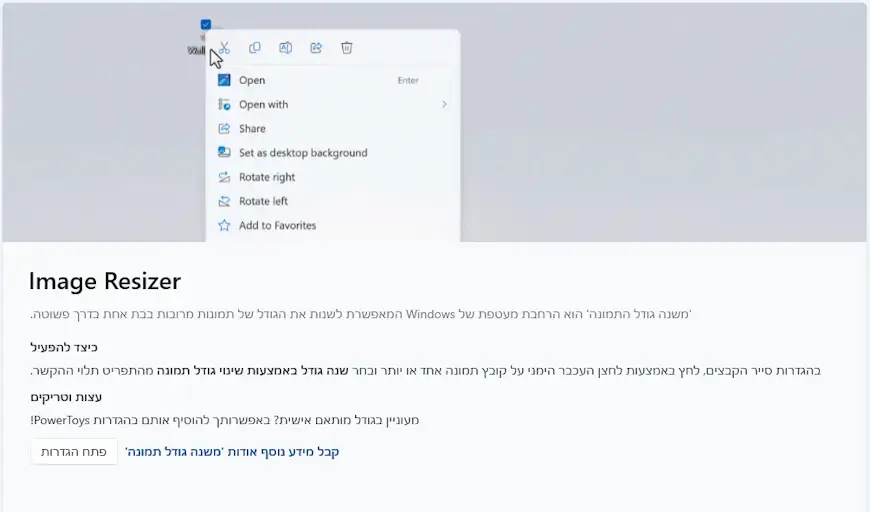Viewport: 870px width, 512px height.
Task: Select Set as desktop background
Action: [333, 153]
